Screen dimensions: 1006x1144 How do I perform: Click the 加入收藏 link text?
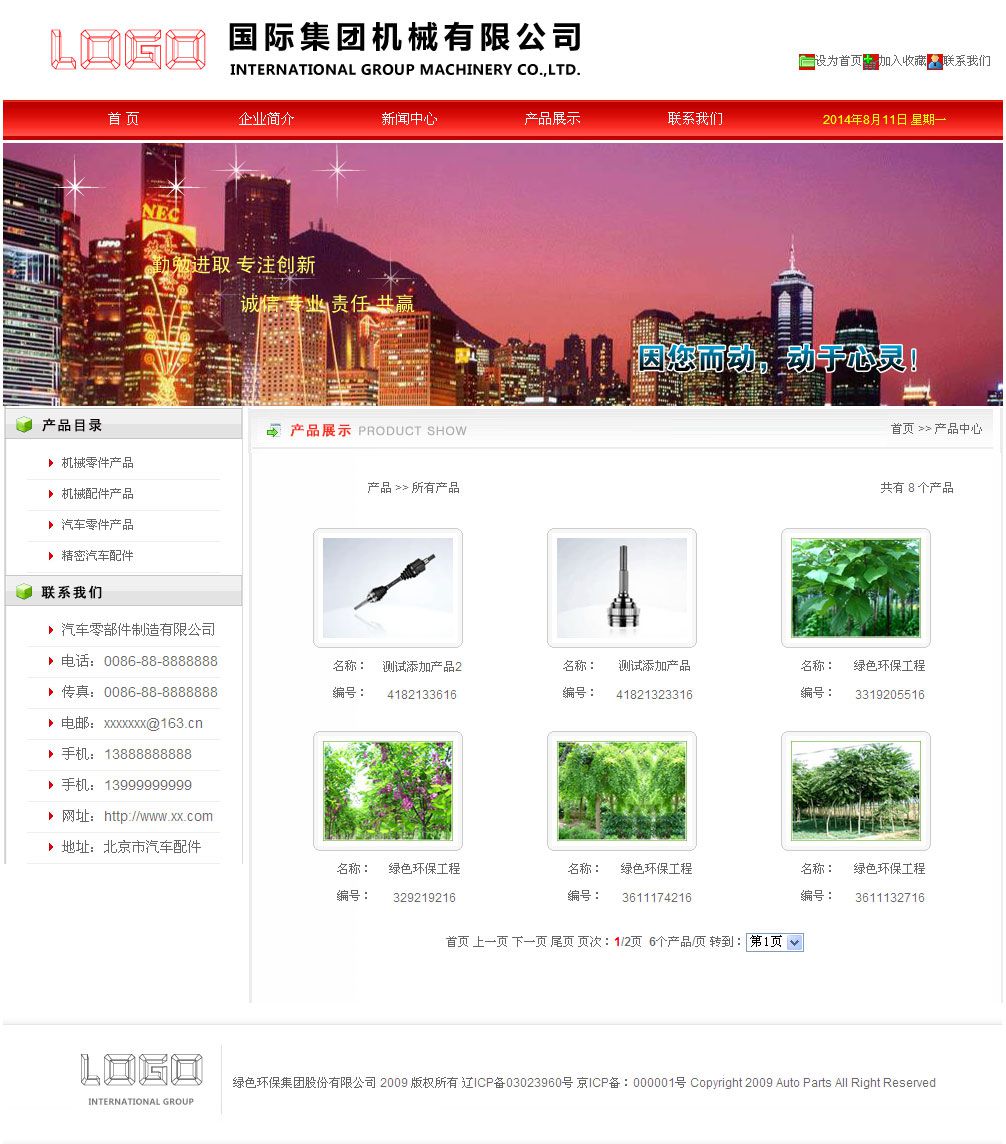[x=902, y=61]
